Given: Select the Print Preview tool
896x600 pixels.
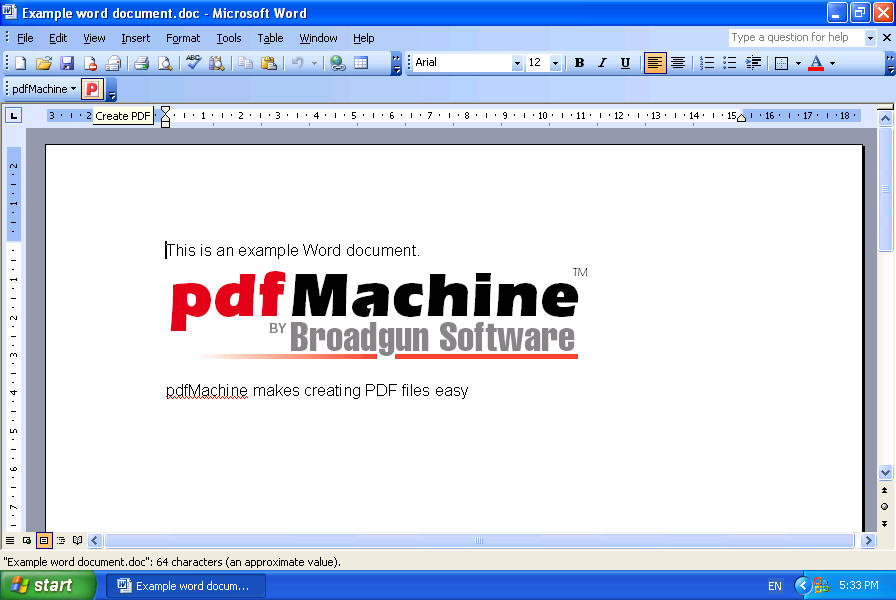Looking at the screenshot, I should (163, 62).
